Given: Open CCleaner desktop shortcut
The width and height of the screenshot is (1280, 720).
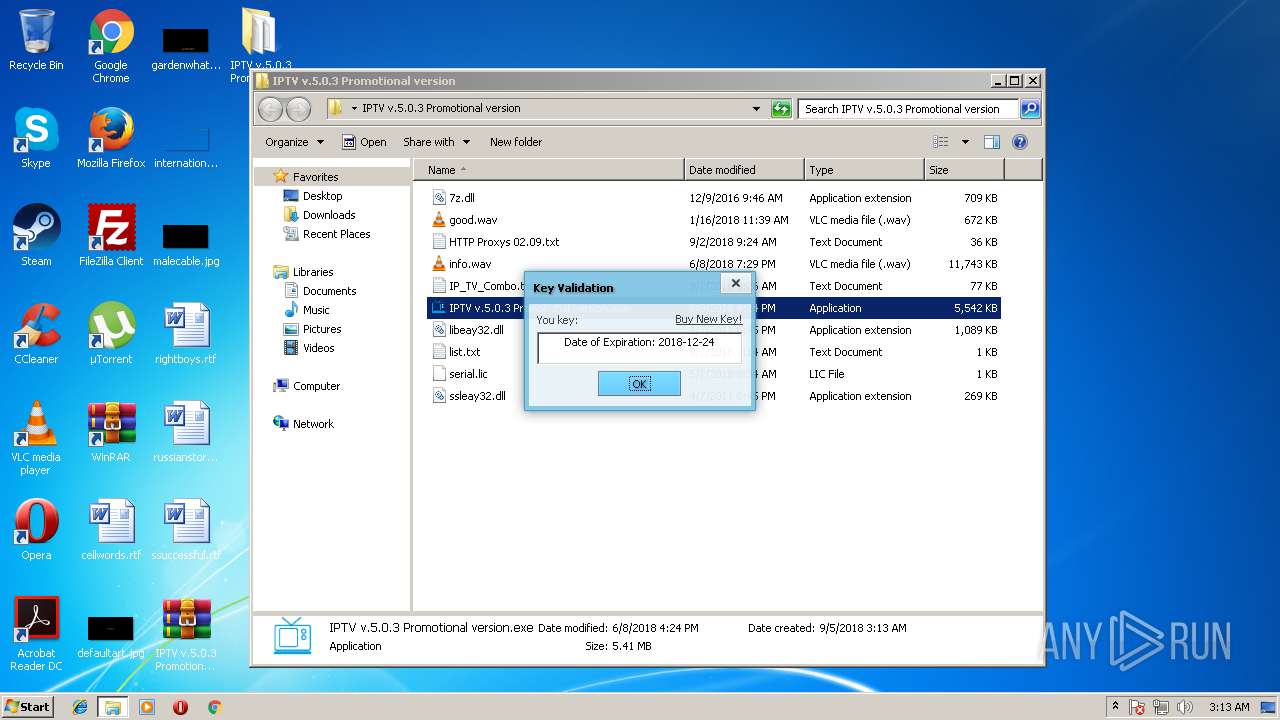Looking at the screenshot, I should [36, 334].
